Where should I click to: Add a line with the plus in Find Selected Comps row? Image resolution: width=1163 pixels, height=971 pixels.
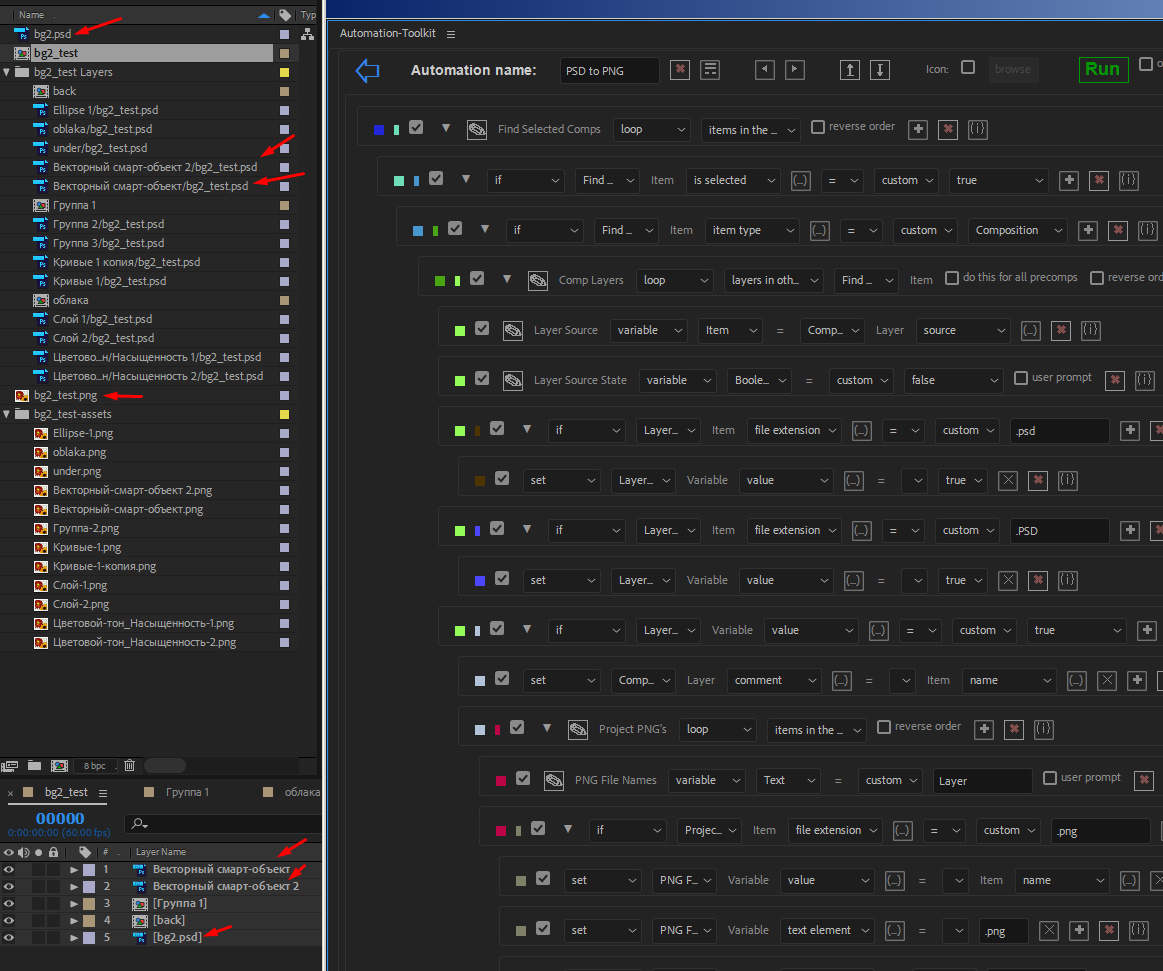coord(918,129)
